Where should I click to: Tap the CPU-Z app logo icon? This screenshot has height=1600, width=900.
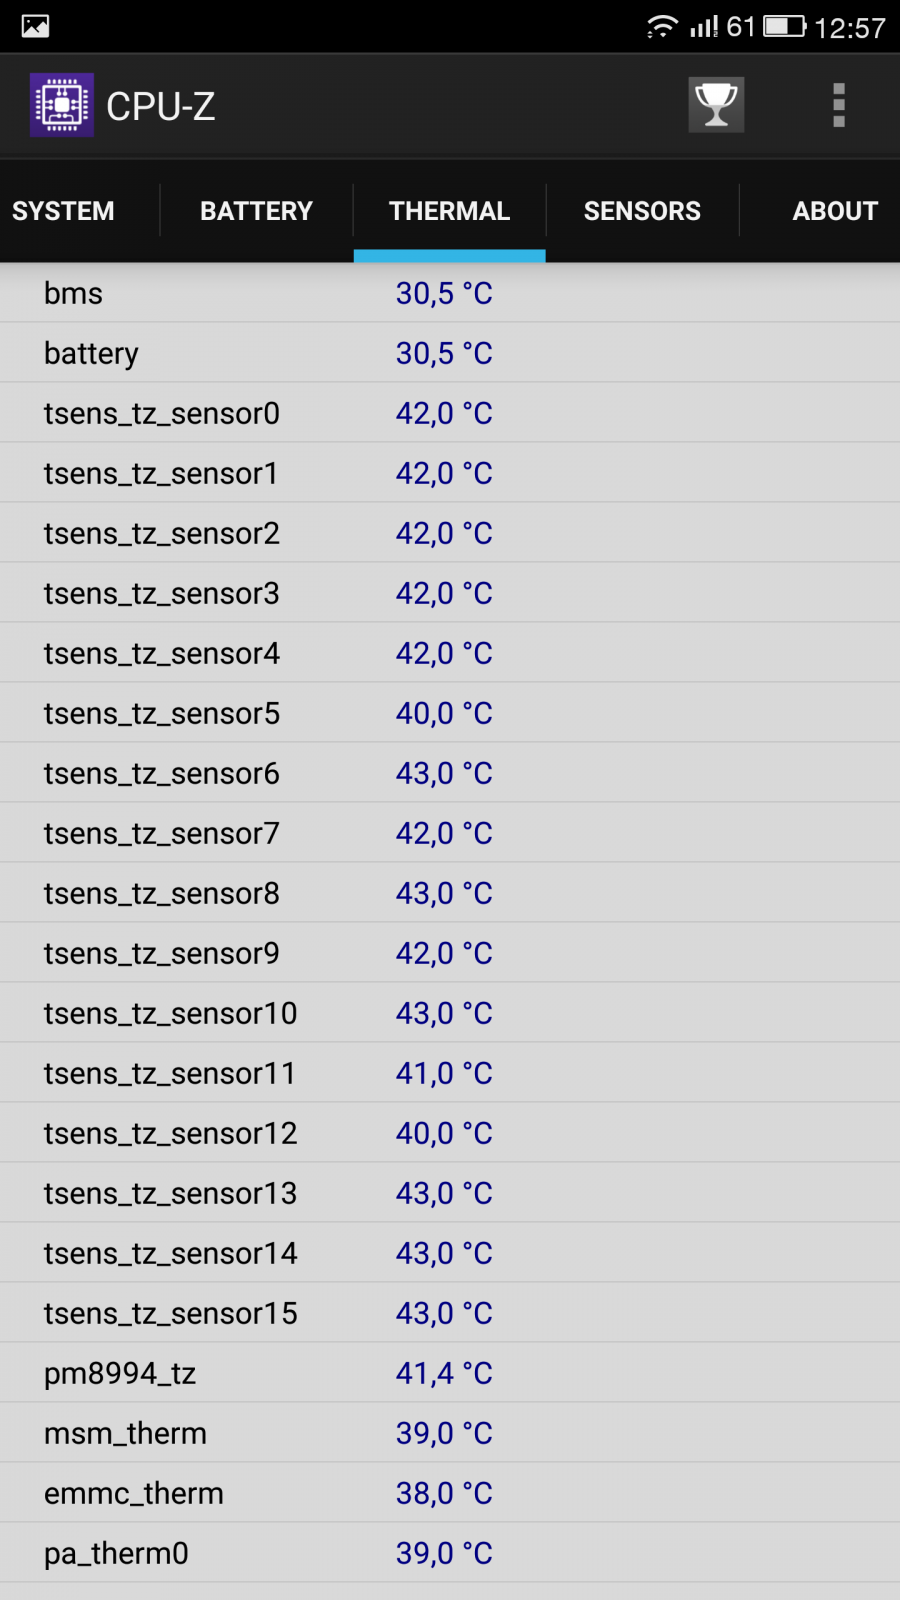[62, 105]
